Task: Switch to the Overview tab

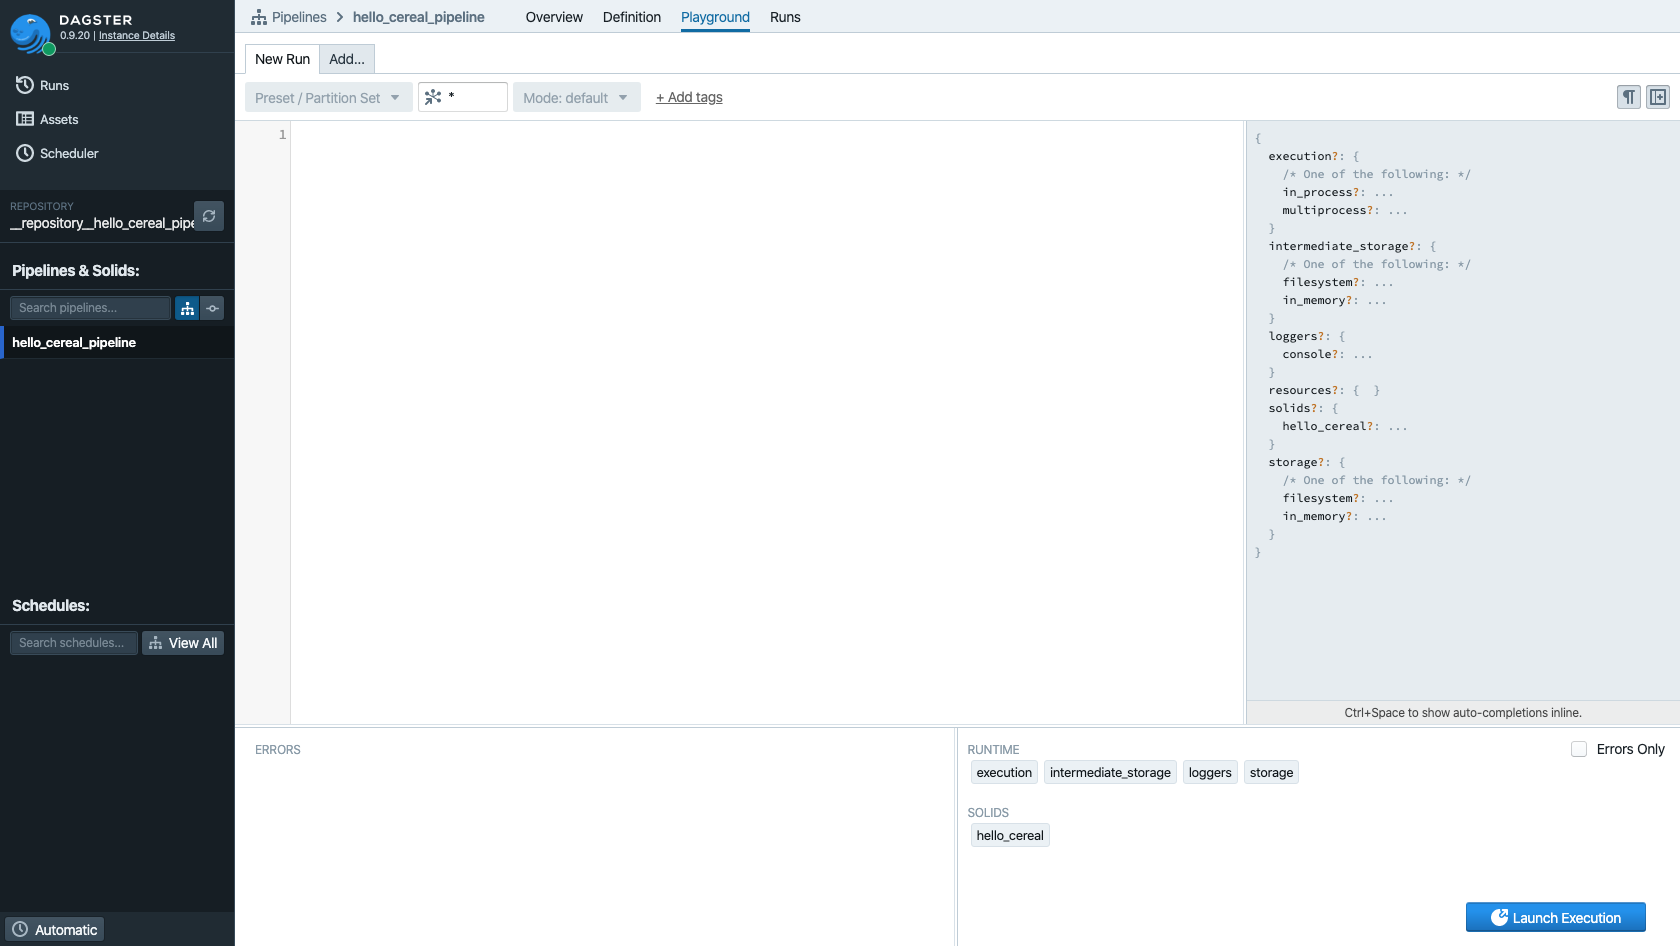Action: [x=554, y=17]
